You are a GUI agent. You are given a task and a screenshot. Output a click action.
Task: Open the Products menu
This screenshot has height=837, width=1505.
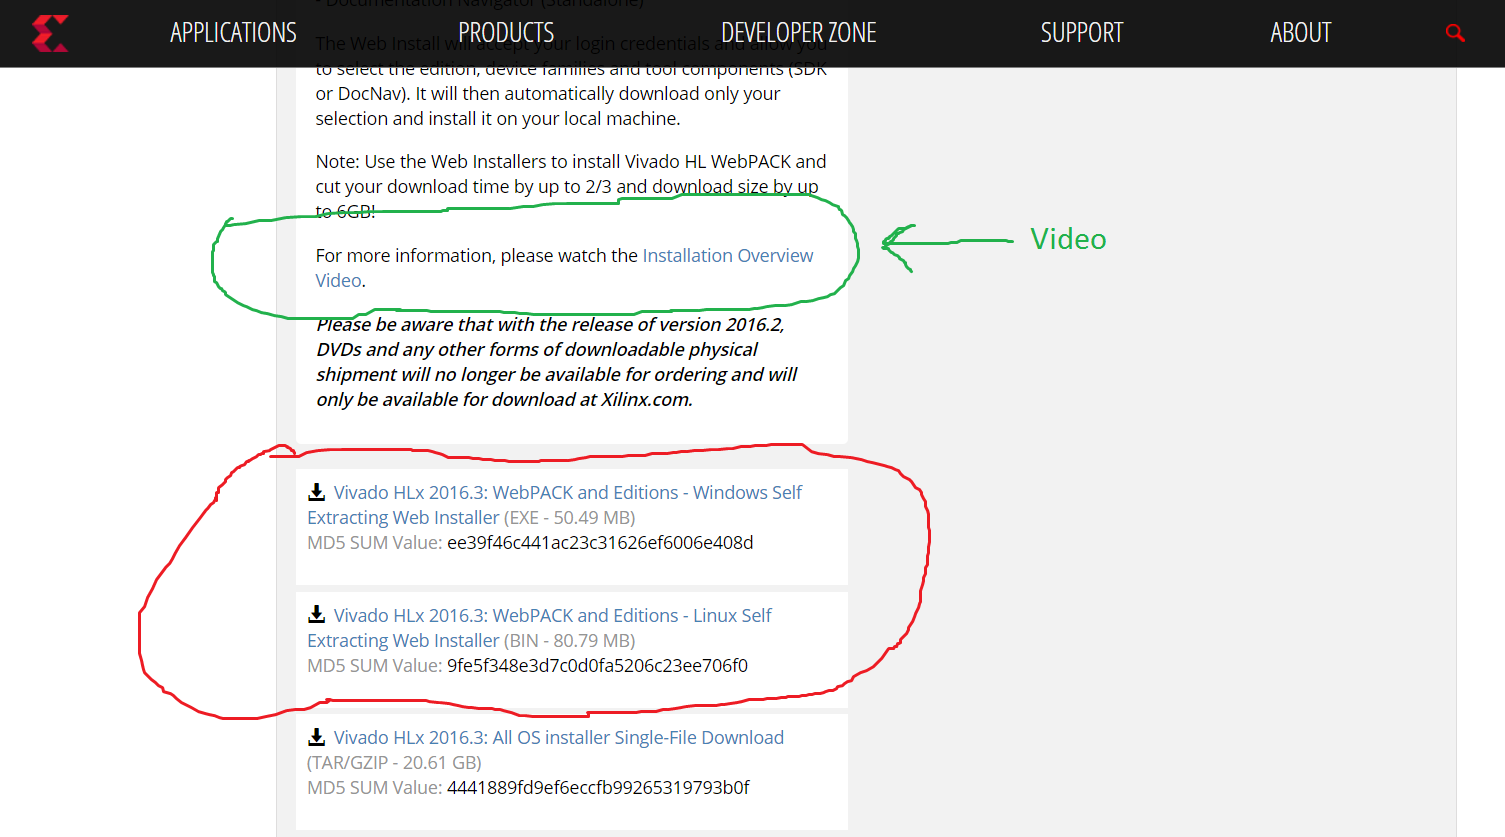click(506, 33)
